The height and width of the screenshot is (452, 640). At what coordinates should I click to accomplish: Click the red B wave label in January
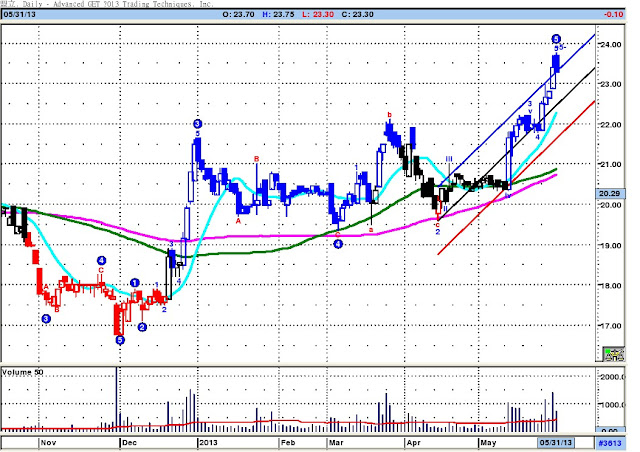[x=256, y=158]
